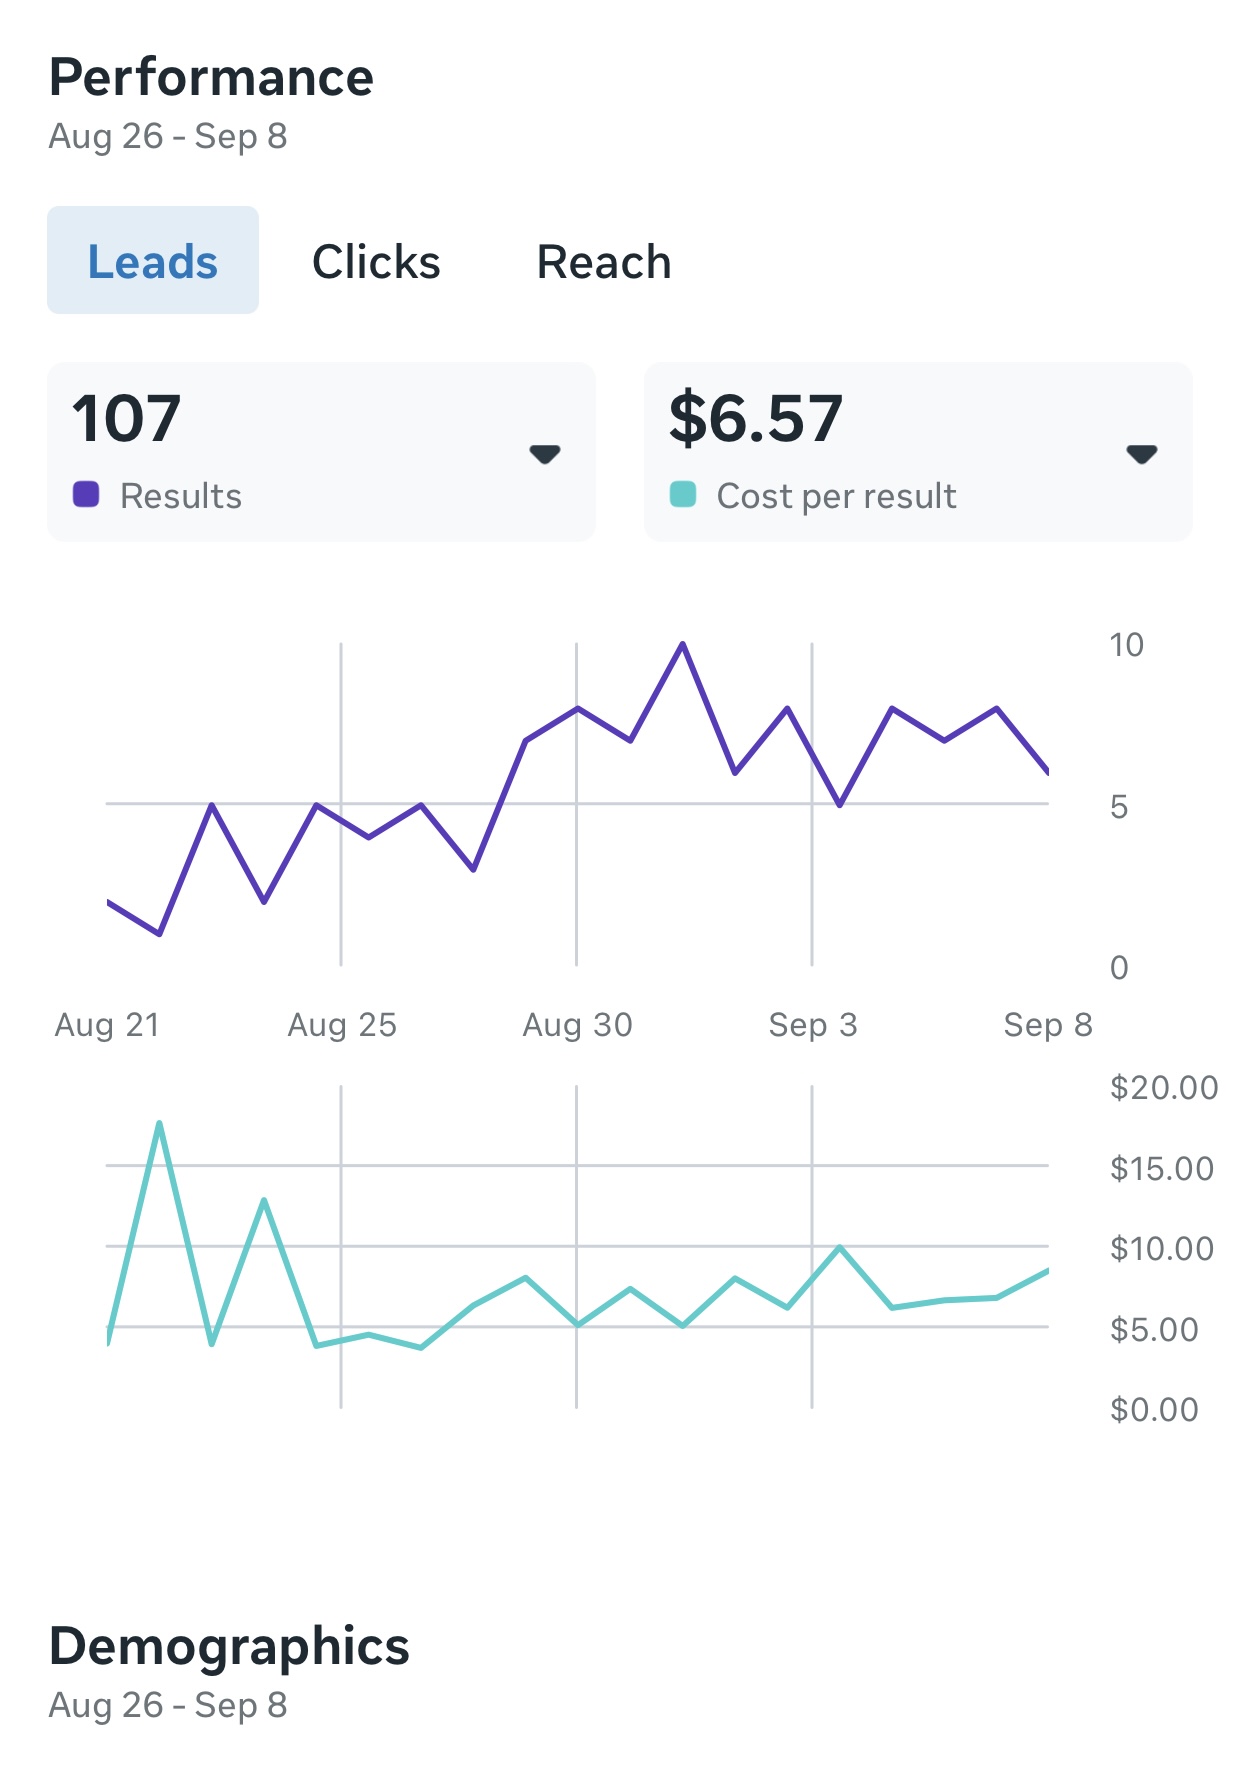Click the Results line chart peak
This screenshot has width=1241, height=1768.
[x=681, y=645]
